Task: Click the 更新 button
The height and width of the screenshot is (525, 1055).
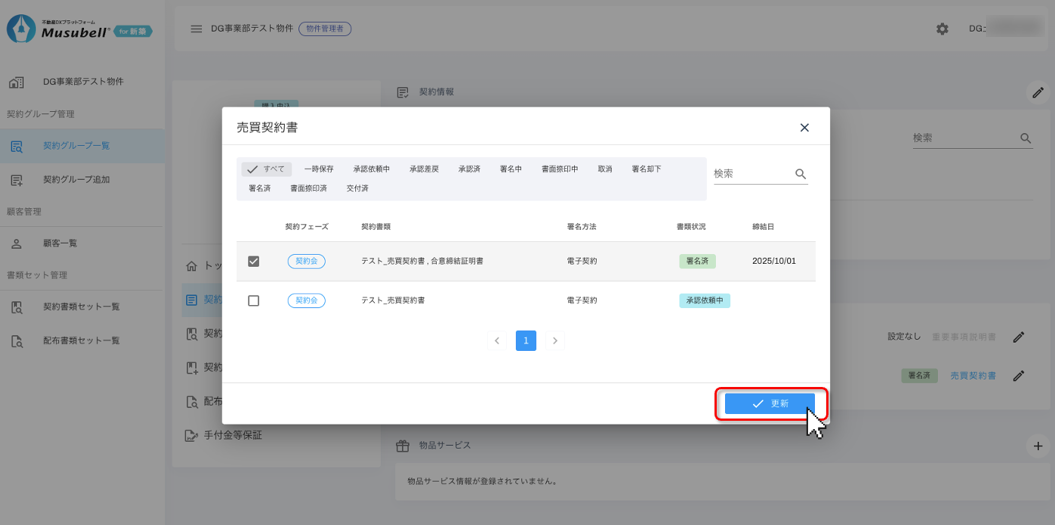Action: click(770, 403)
